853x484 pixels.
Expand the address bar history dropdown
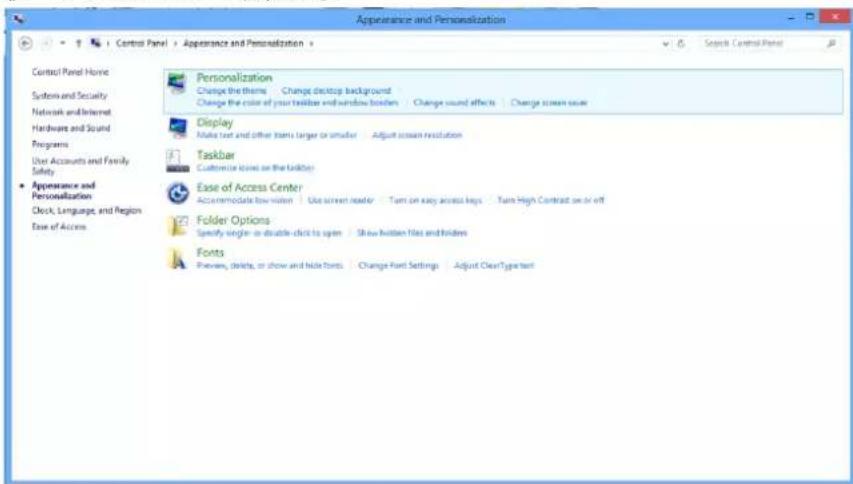tap(666, 44)
